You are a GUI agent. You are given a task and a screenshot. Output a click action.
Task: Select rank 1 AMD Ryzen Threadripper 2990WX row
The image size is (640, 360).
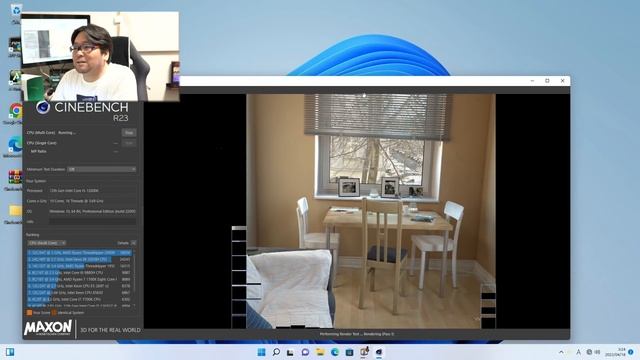(x=79, y=253)
